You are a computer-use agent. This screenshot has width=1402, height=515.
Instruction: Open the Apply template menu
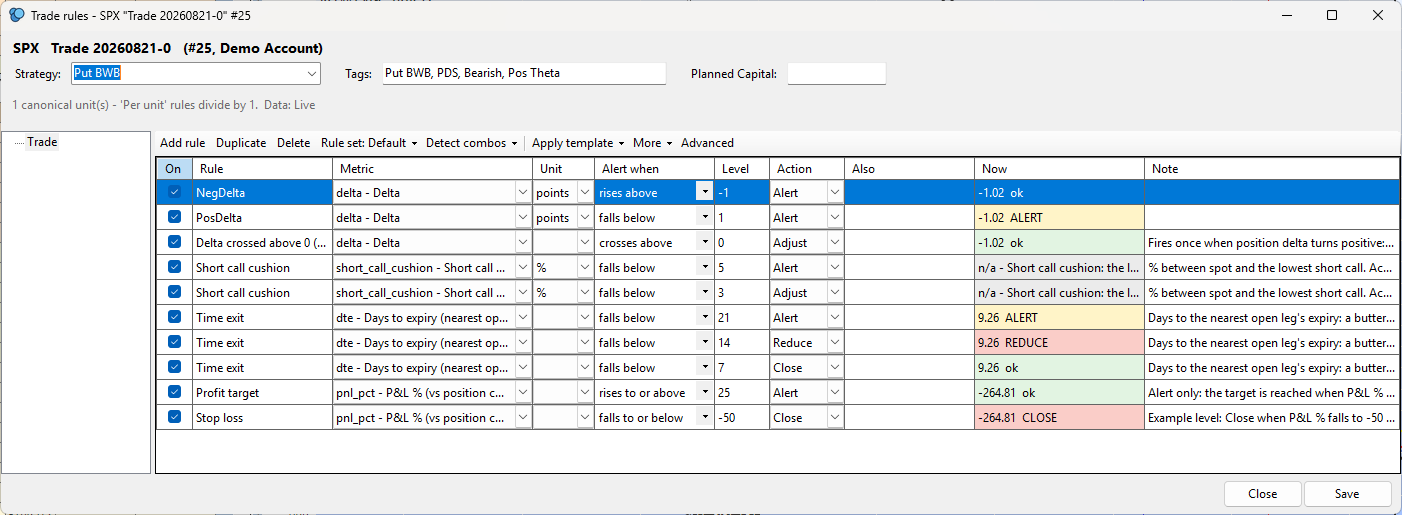577,143
